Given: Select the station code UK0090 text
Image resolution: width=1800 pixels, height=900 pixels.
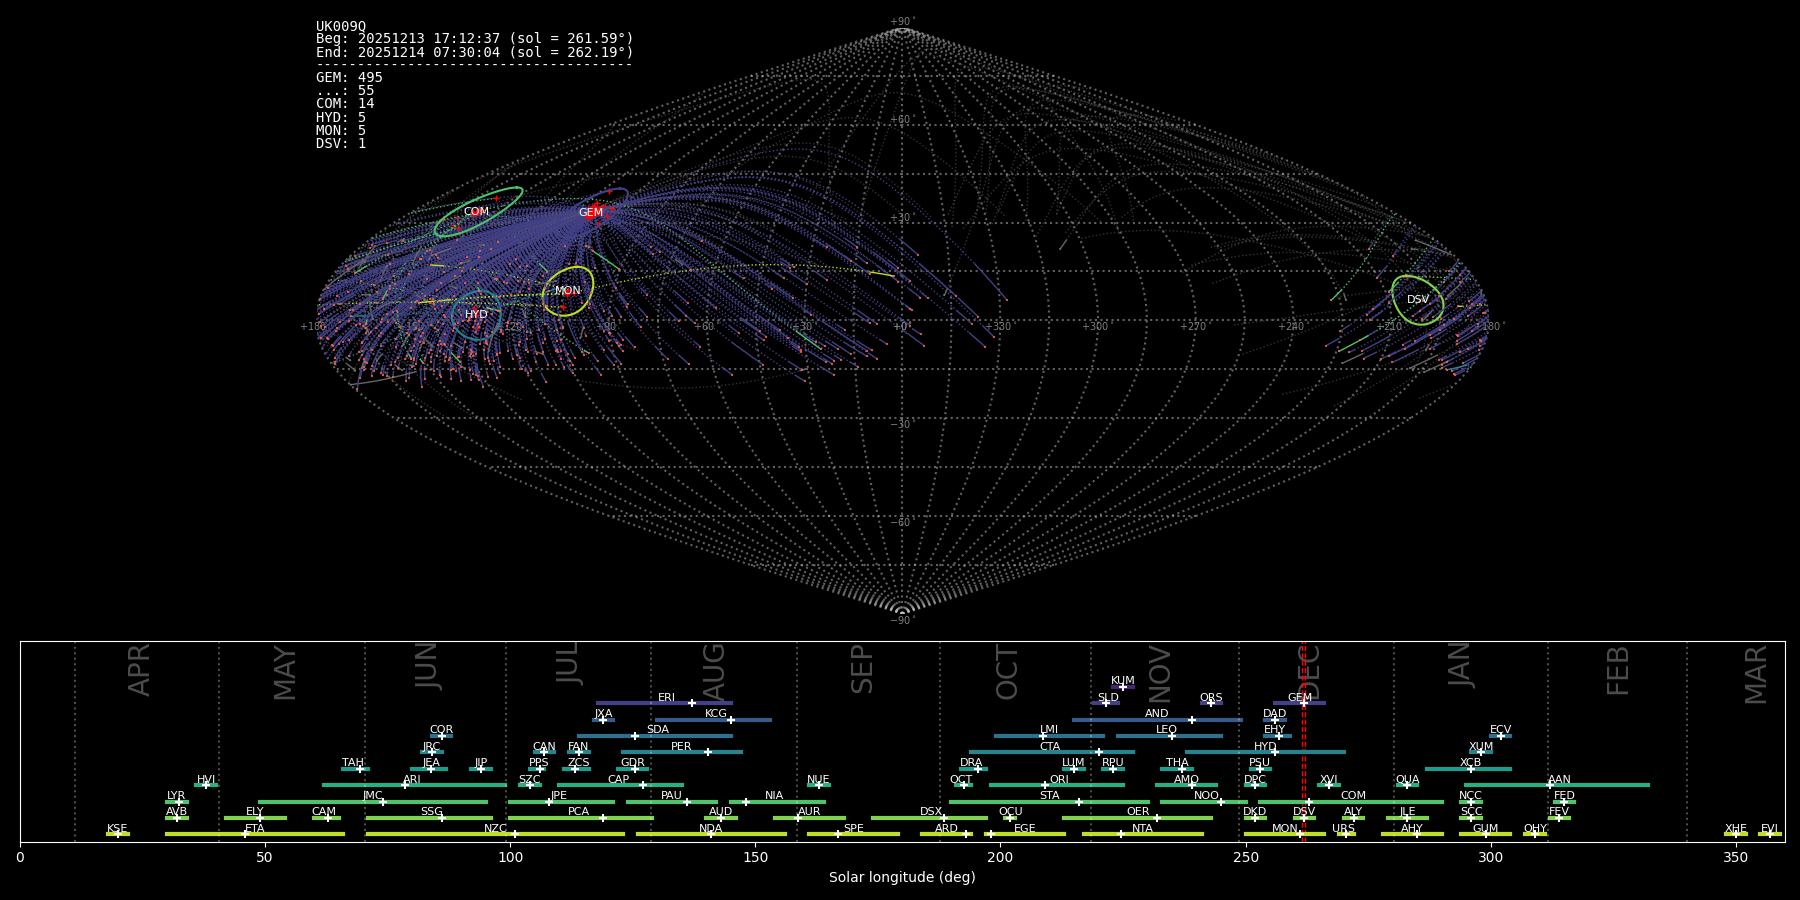Looking at the screenshot, I should (x=341, y=27).
